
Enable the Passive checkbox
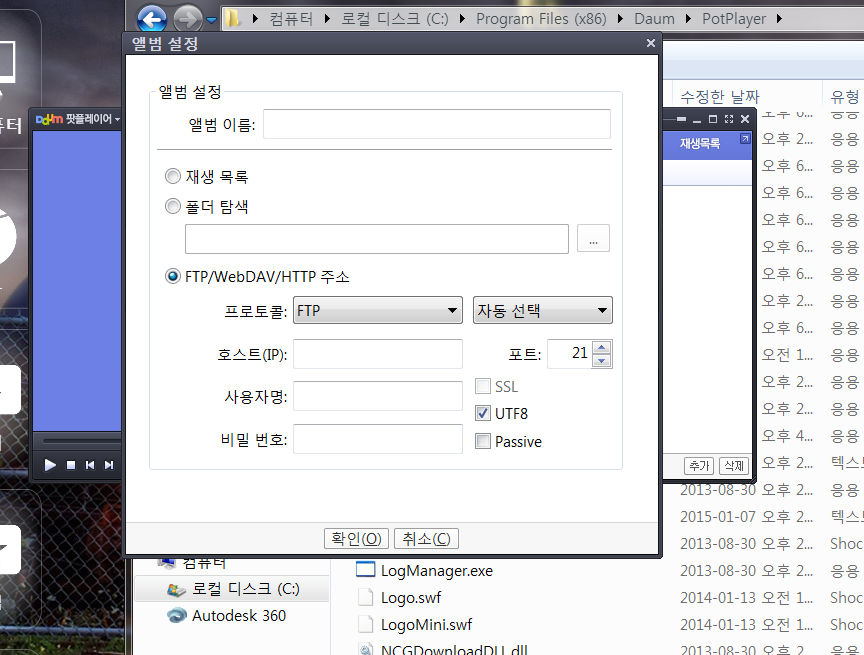click(483, 441)
